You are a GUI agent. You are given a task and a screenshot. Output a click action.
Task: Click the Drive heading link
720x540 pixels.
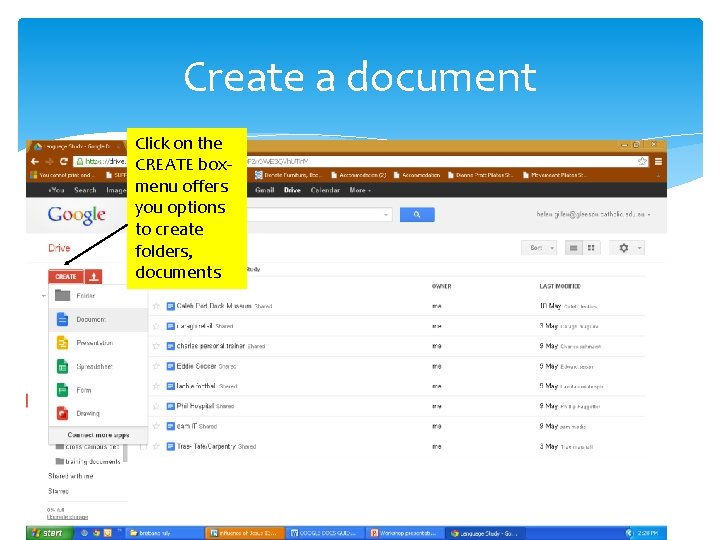(x=59, y=248)
